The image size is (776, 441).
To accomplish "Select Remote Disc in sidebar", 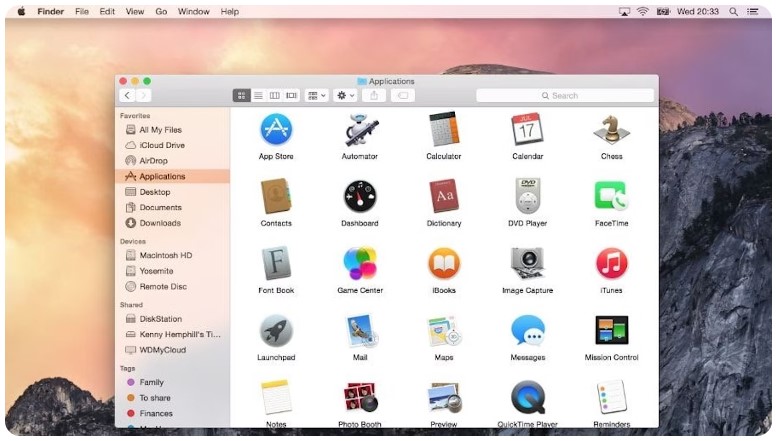I will click(173, 287).
